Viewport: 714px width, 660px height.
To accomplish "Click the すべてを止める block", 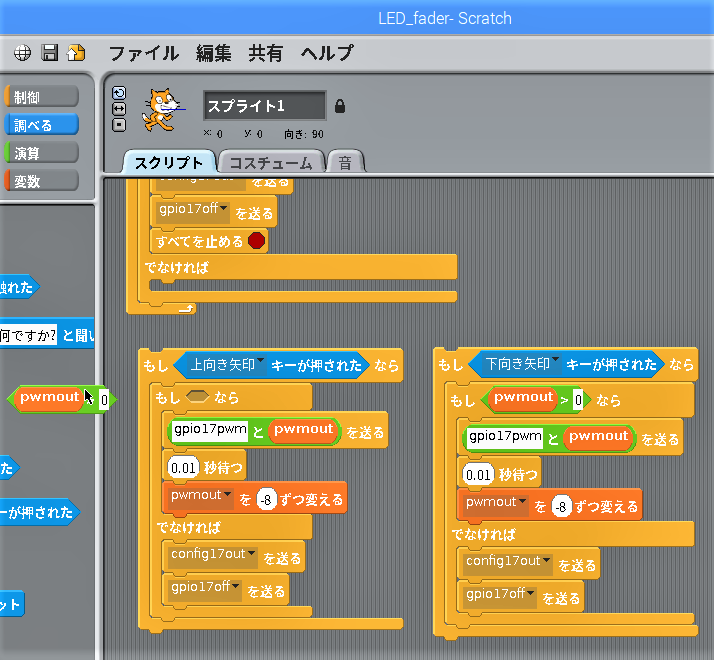I will pos(209,241).
